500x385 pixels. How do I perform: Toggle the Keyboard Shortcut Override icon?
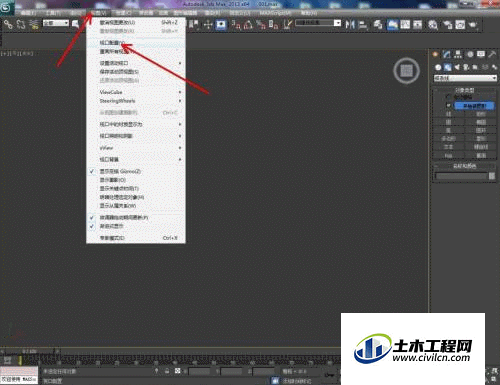coord(221,25)
